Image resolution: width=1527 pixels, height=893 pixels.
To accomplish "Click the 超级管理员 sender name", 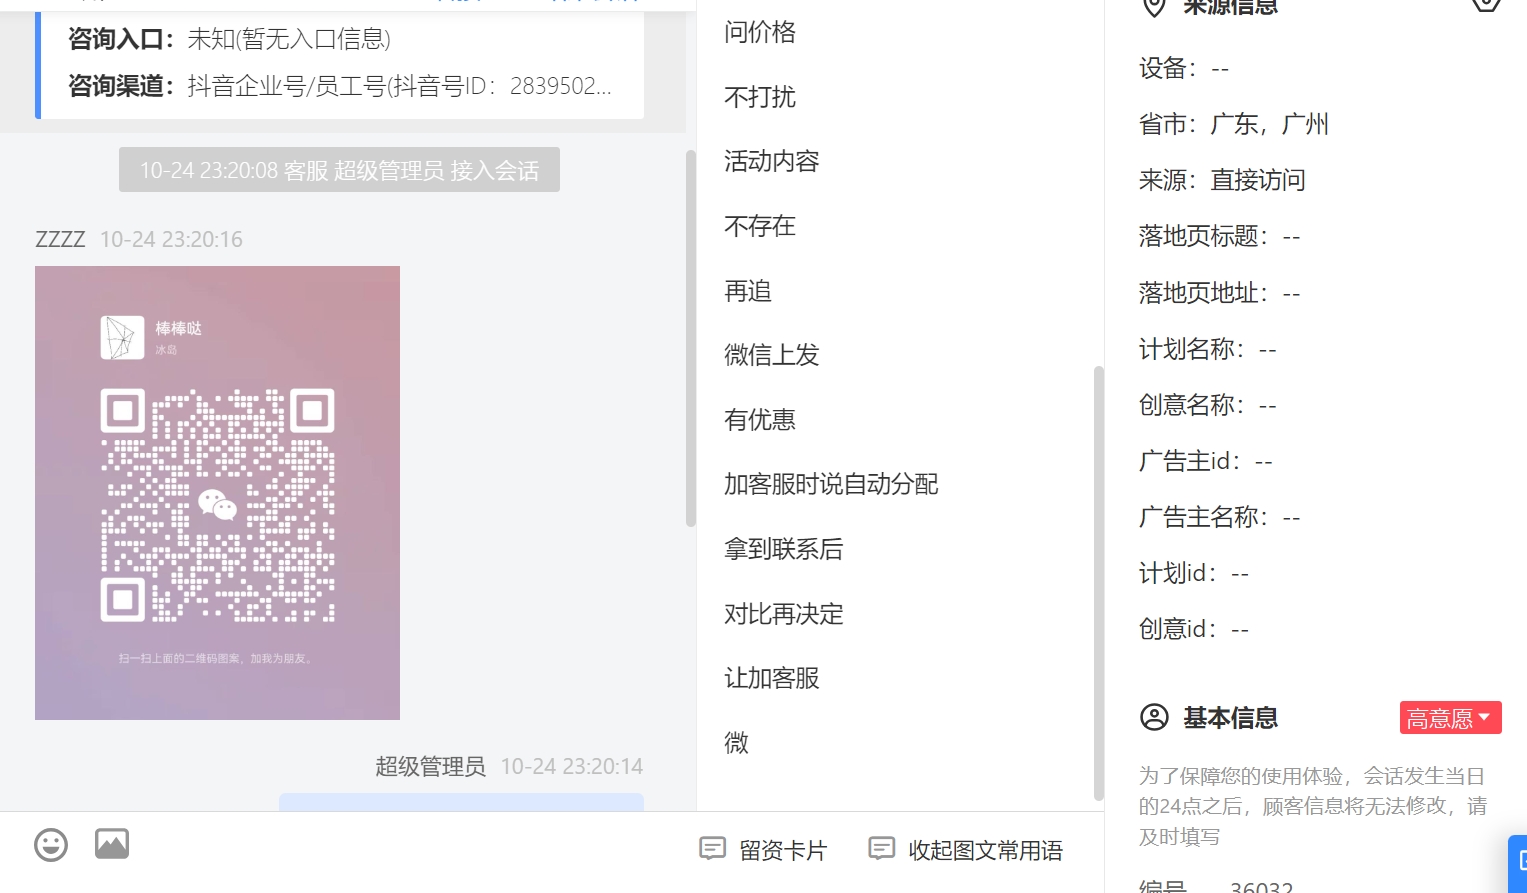I will pos(430,766).
